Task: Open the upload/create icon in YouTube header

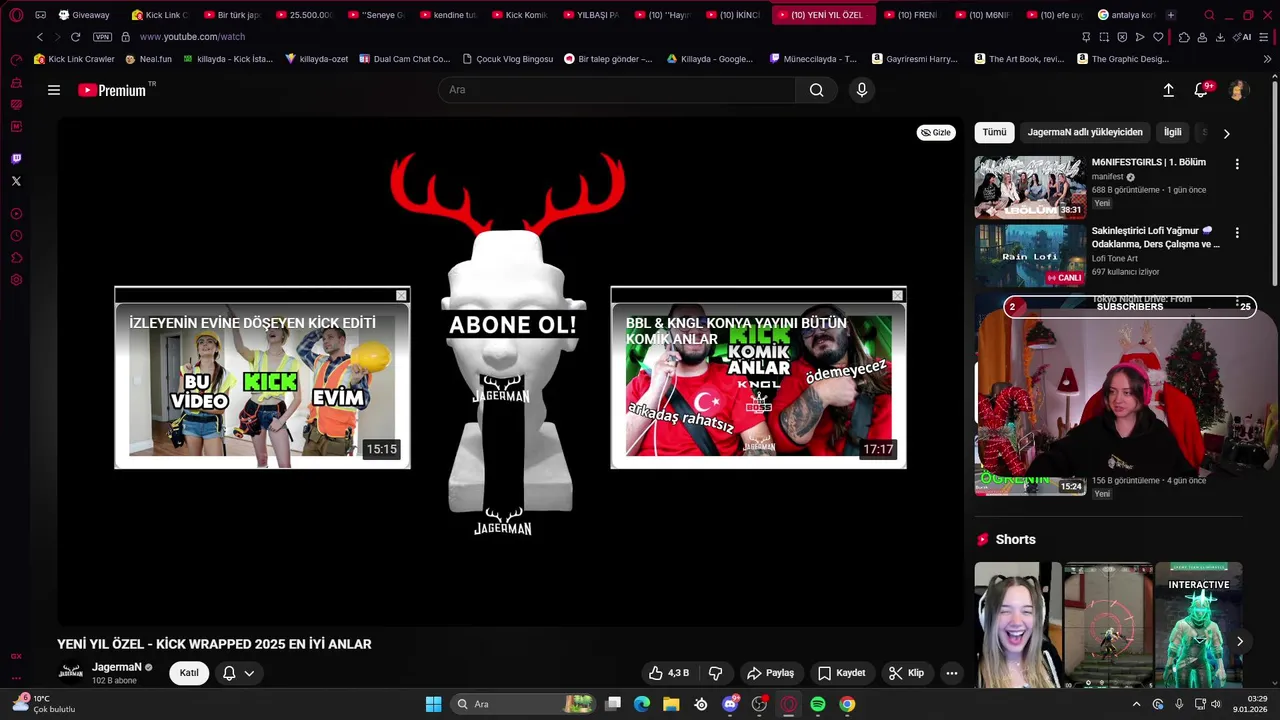Action: click(x=1168, y=90)
